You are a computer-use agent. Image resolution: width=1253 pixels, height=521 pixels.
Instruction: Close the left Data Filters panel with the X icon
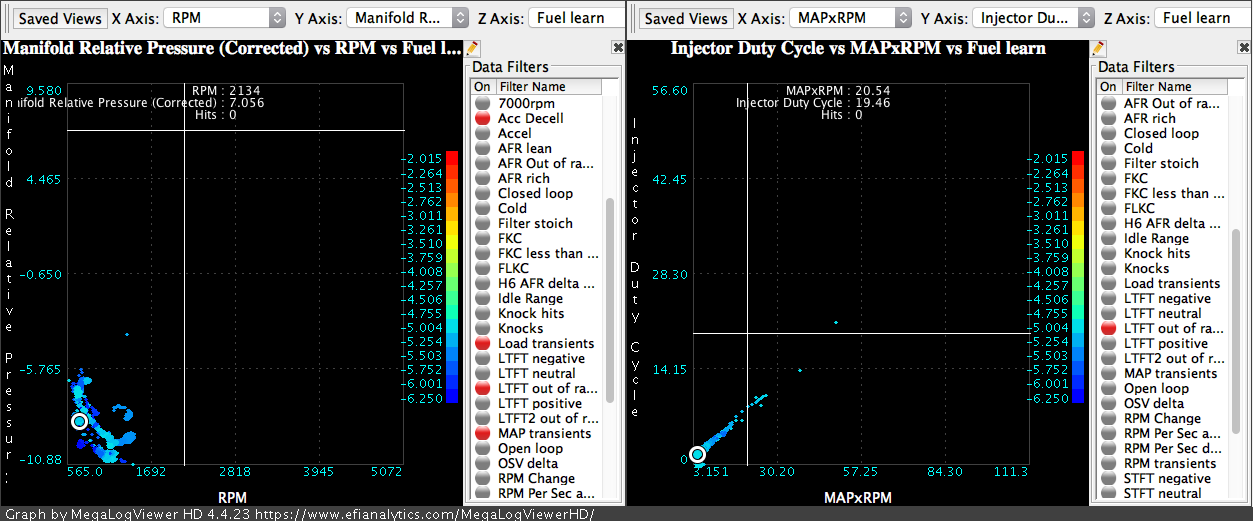tap(618, 48)
